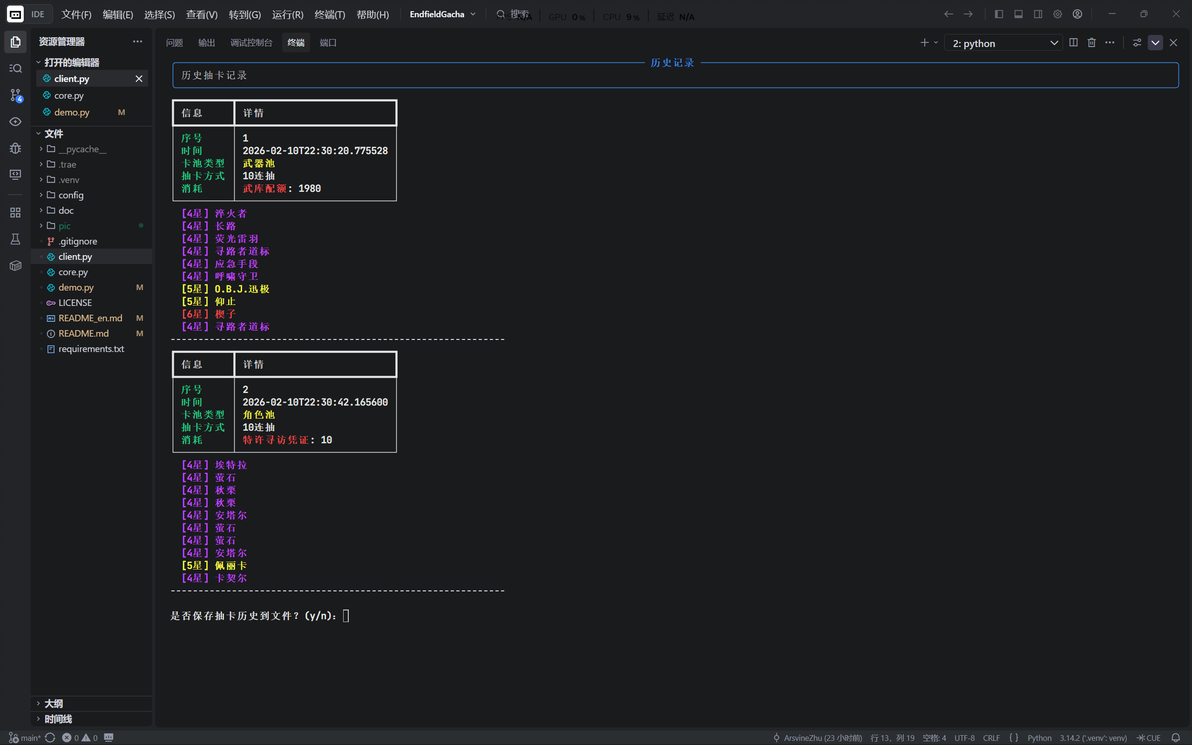Open the 文件(F) menu
This screenshot has width=1192, height=745.
coord(76,14)
